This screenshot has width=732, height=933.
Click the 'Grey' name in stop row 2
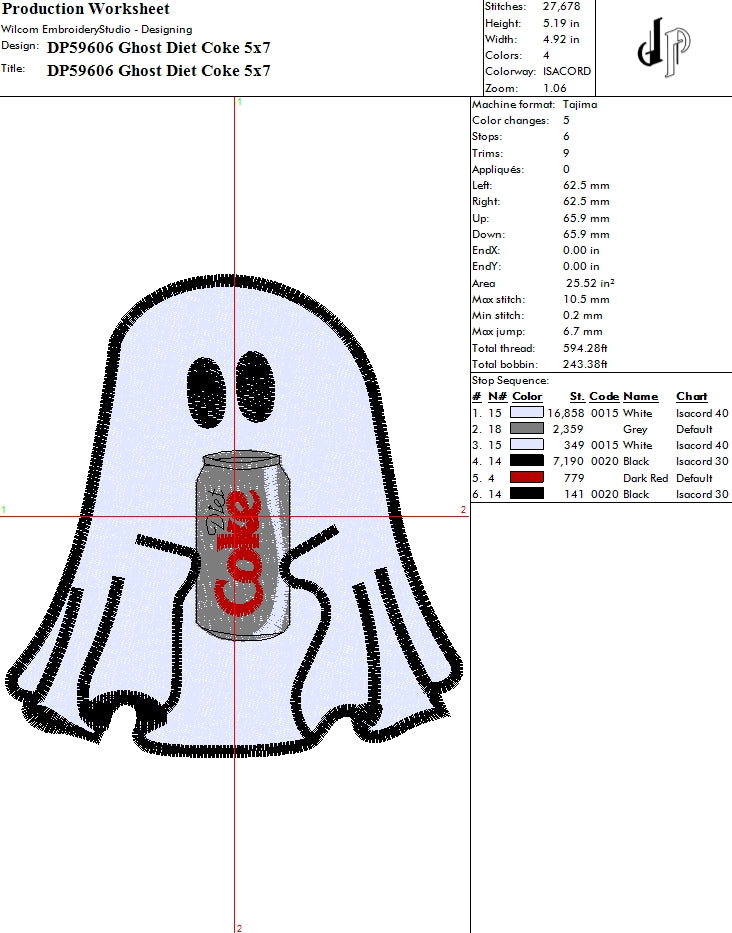click(635, 429)
